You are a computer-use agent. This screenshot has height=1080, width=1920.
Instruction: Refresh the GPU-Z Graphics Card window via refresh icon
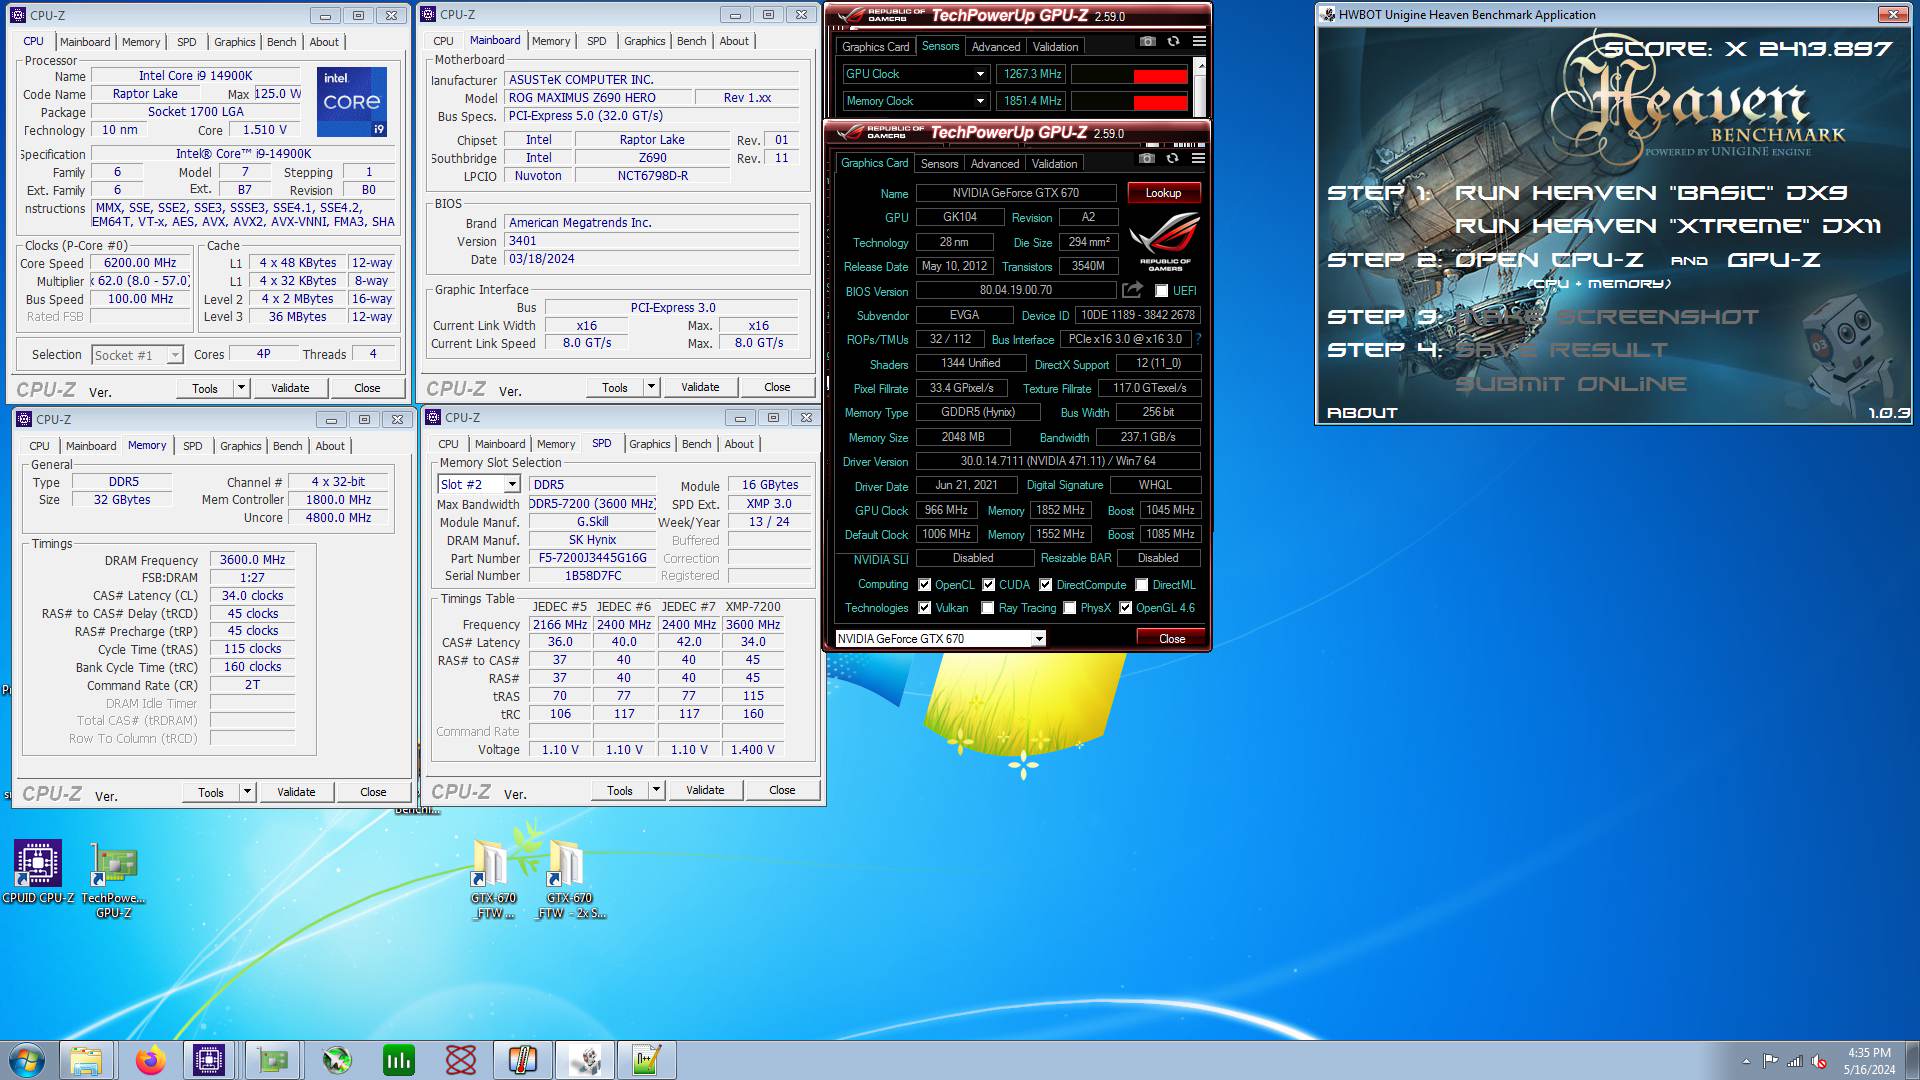click(x=1172, y=159)
